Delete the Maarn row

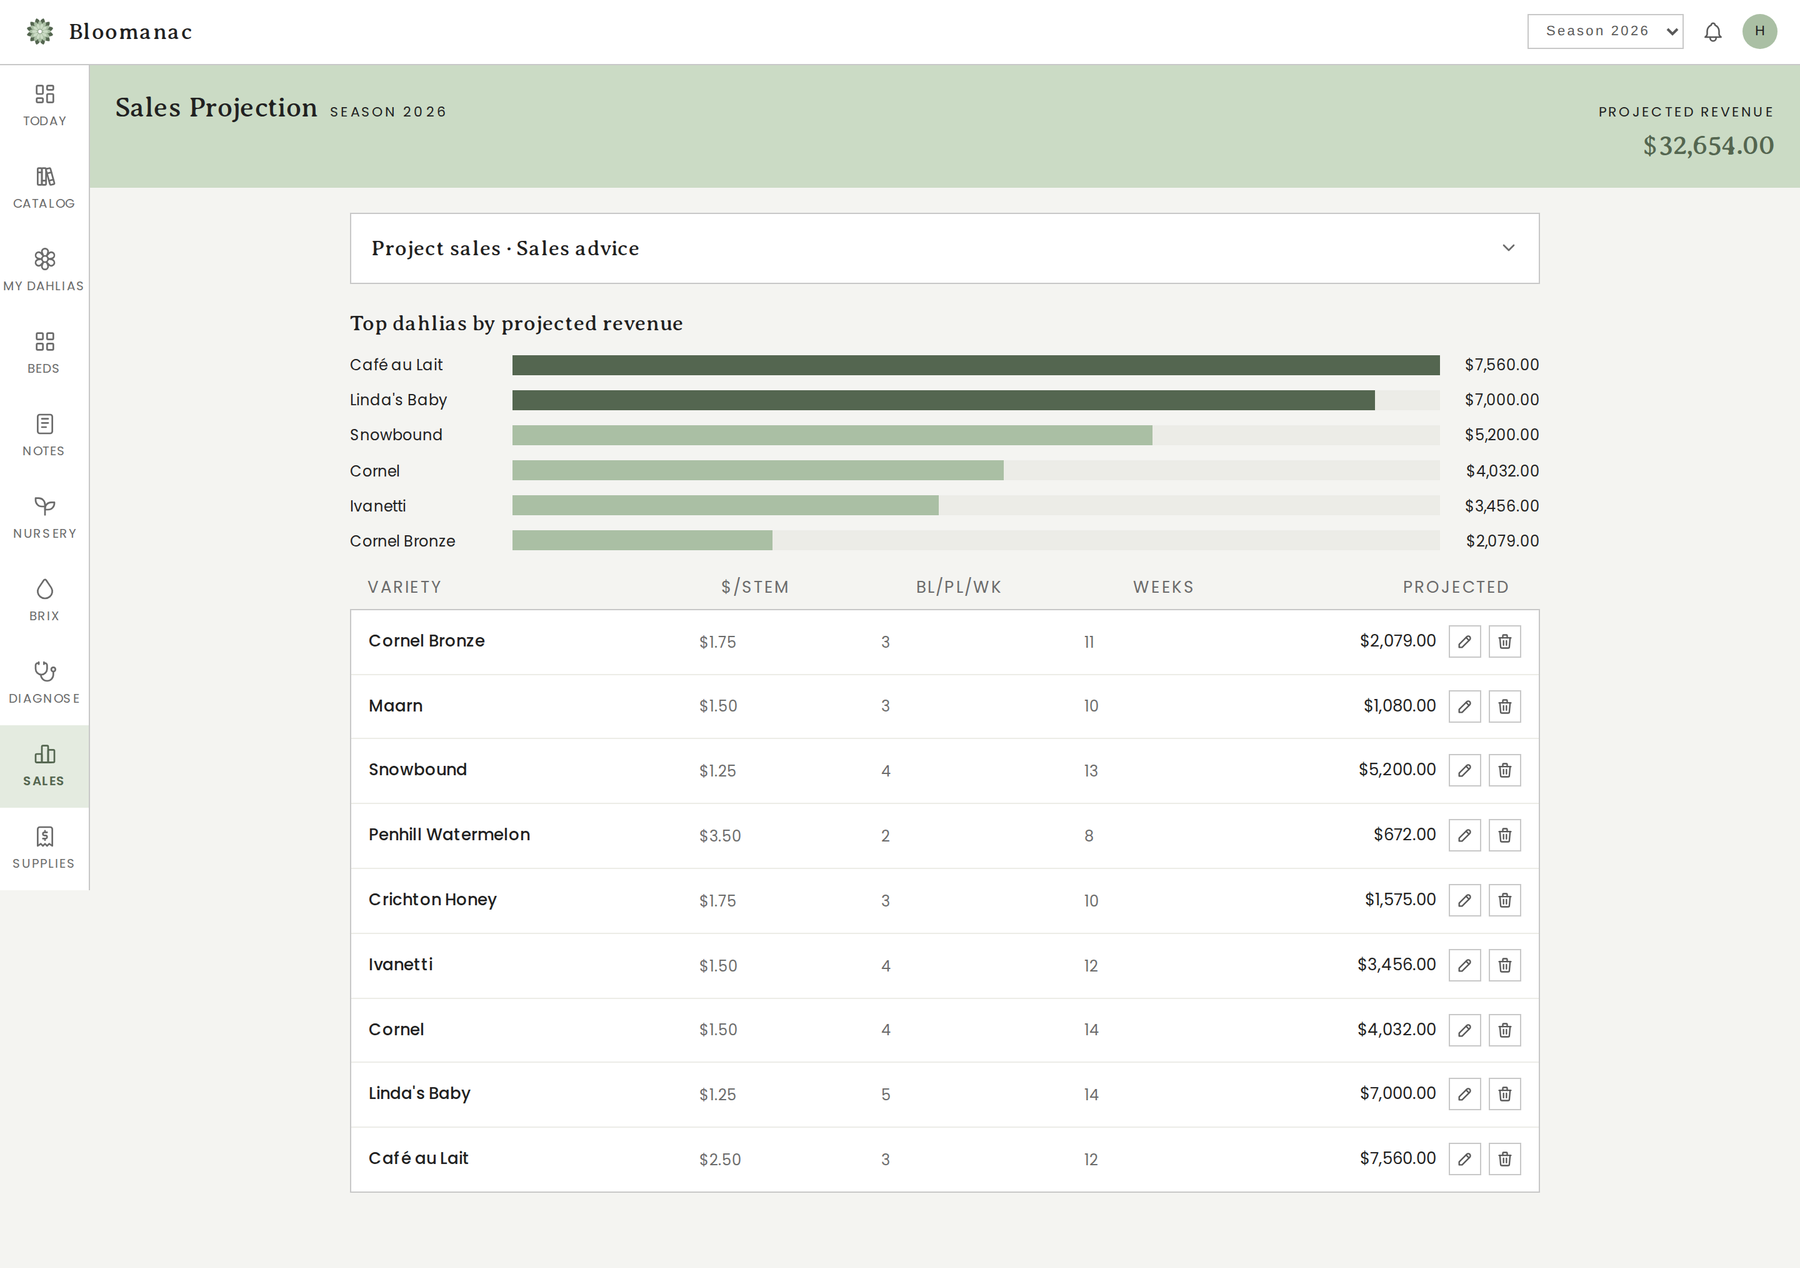click(1505, 707)
